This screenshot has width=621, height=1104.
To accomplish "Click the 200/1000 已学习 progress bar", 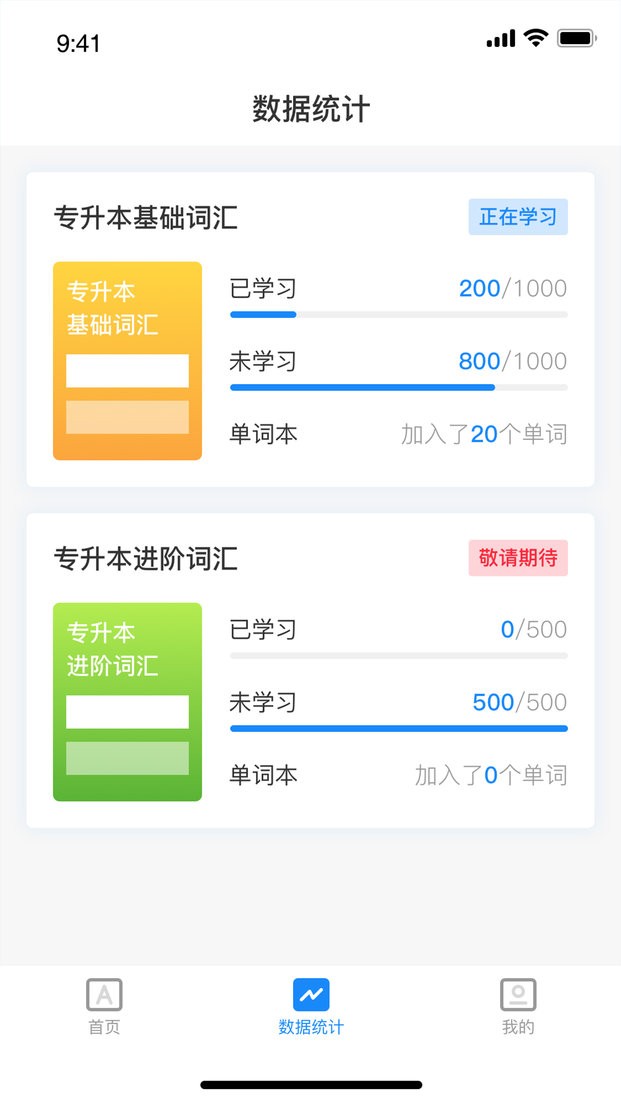I will pos(398,314).
